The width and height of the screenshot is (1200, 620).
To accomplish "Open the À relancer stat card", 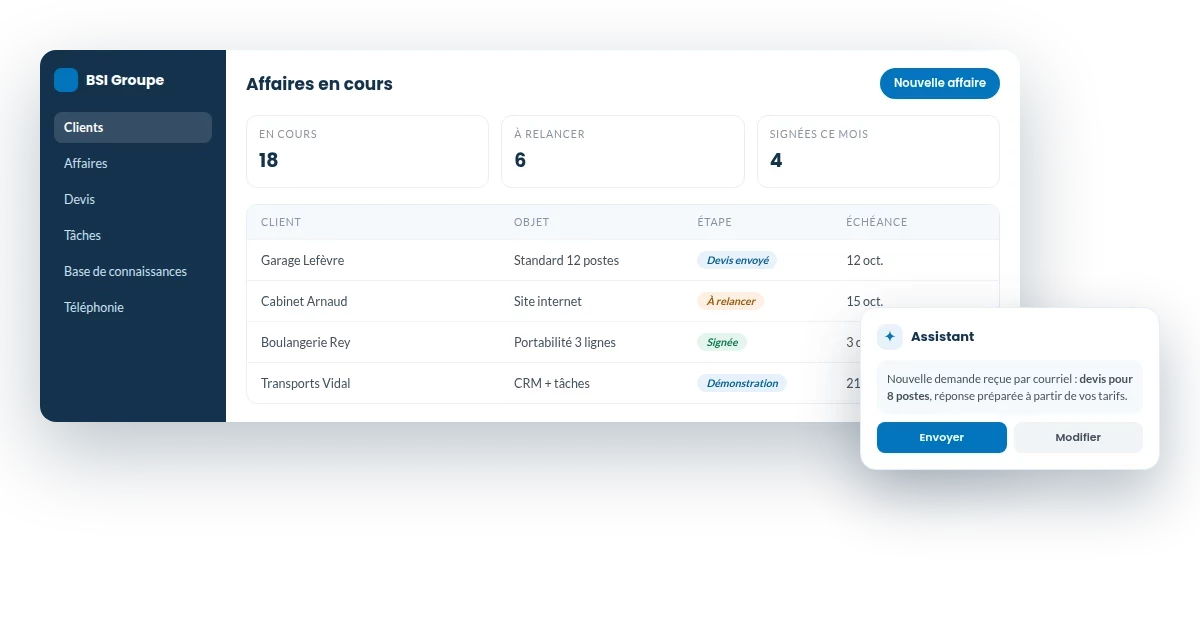I will pos(623,151).
